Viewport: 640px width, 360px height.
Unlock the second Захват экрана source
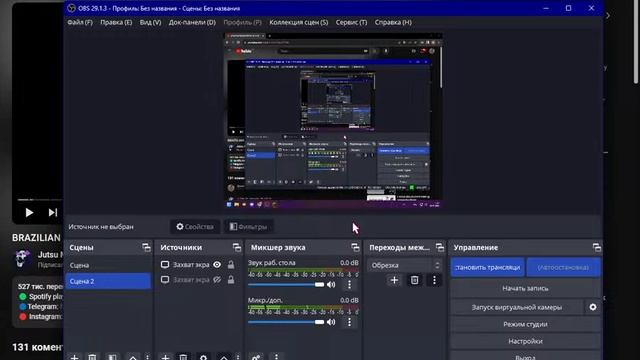coord(231,280)
